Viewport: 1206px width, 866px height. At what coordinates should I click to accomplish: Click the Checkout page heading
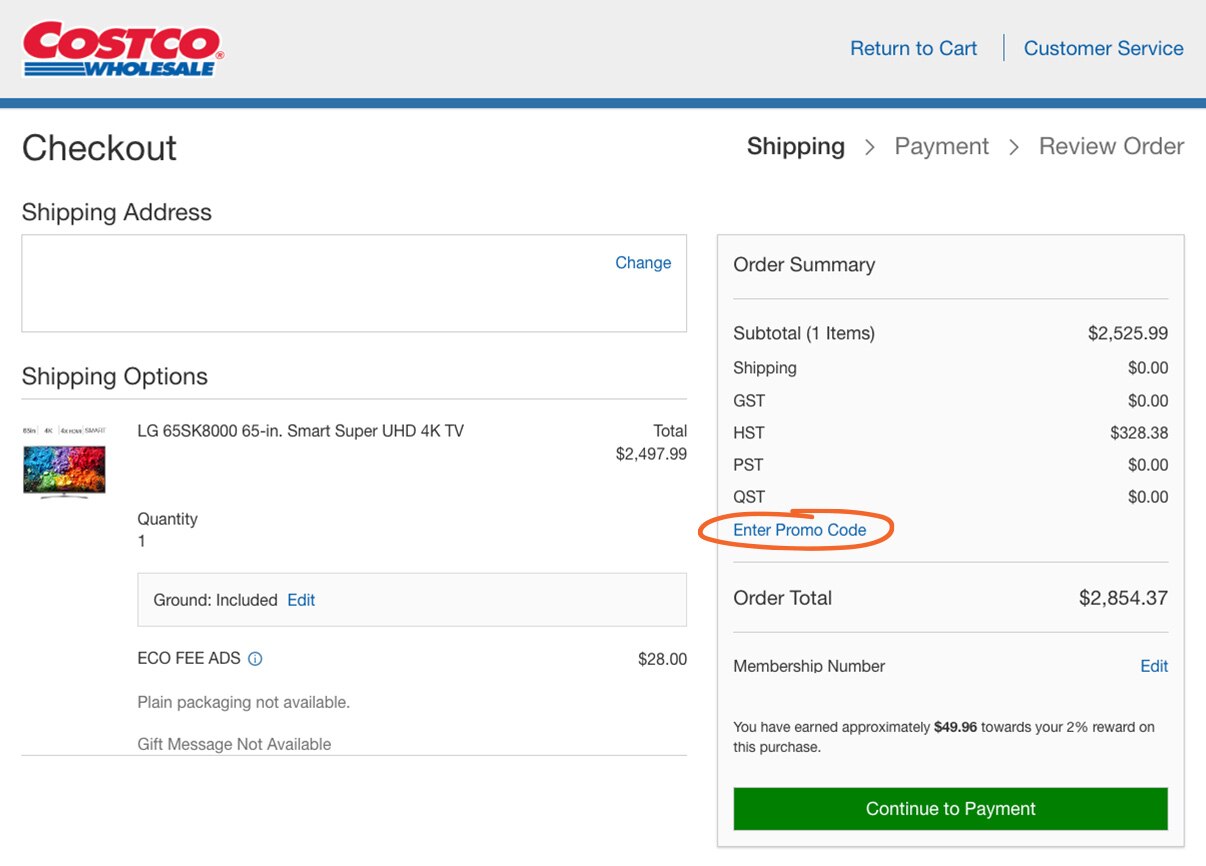click(99, 148)
